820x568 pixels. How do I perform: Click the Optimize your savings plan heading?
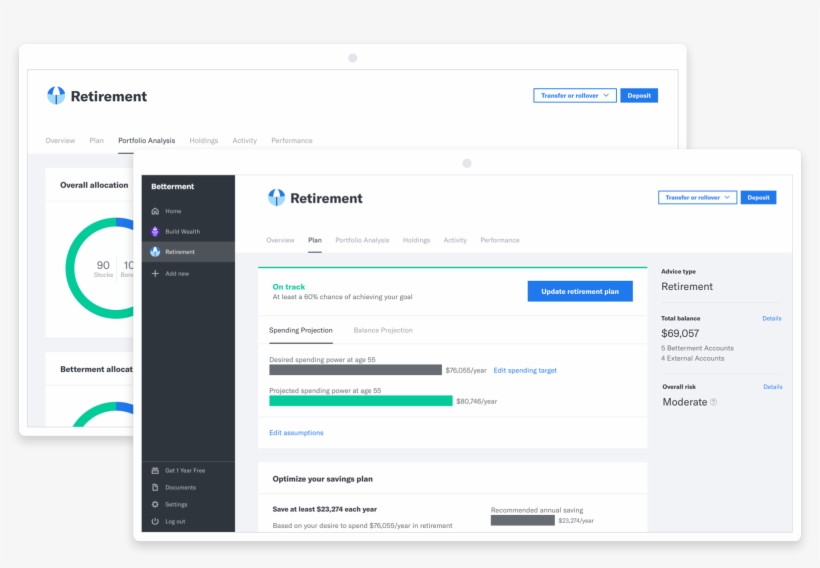pyautogui.click(x=323, y=479)
